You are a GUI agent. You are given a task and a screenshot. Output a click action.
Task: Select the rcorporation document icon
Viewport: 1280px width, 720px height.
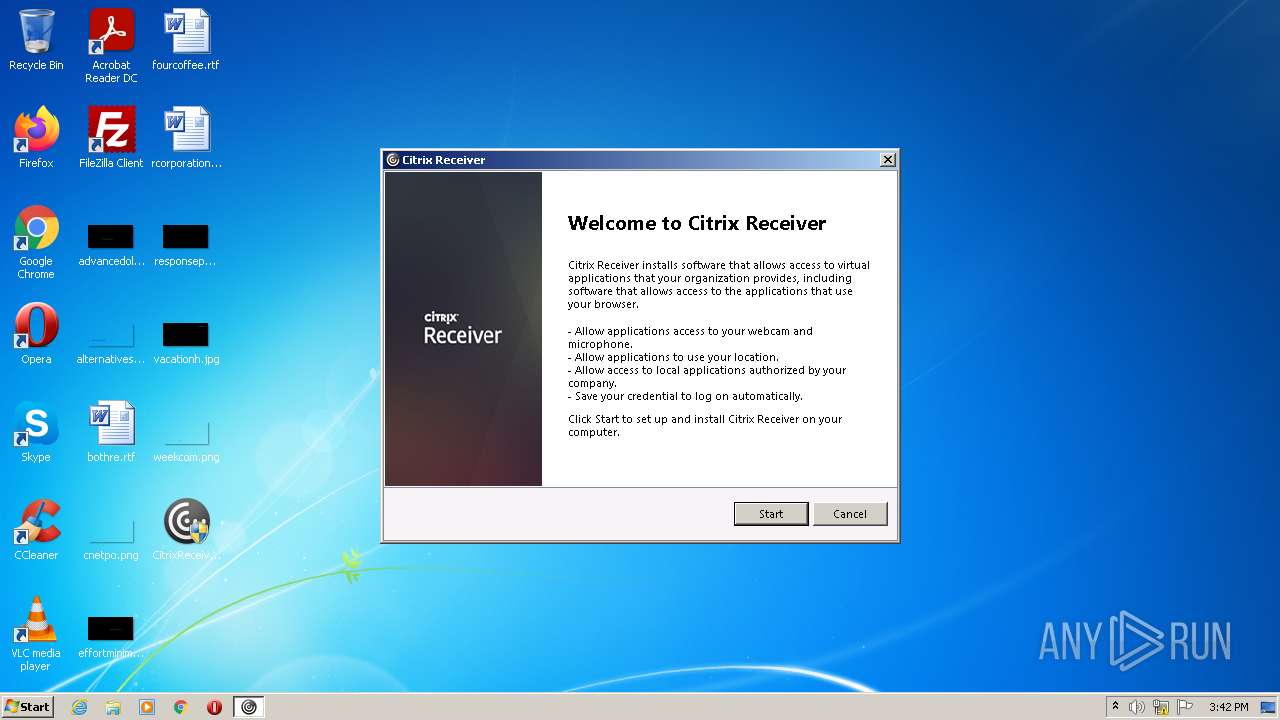pos(186,138)
